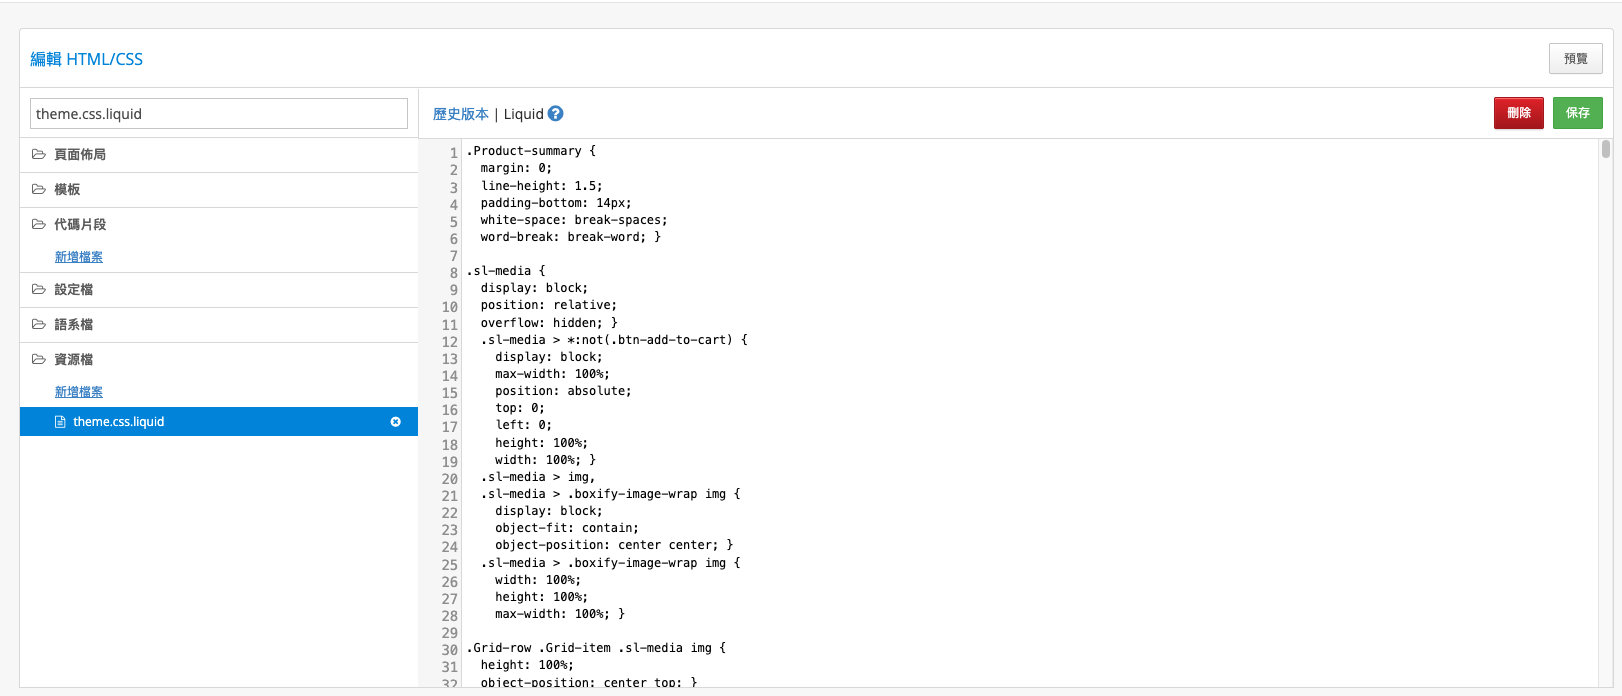Place cursor on 'position: relative;' line
The width and height of the screenshot is (1622, 696).
coord(549,305)
